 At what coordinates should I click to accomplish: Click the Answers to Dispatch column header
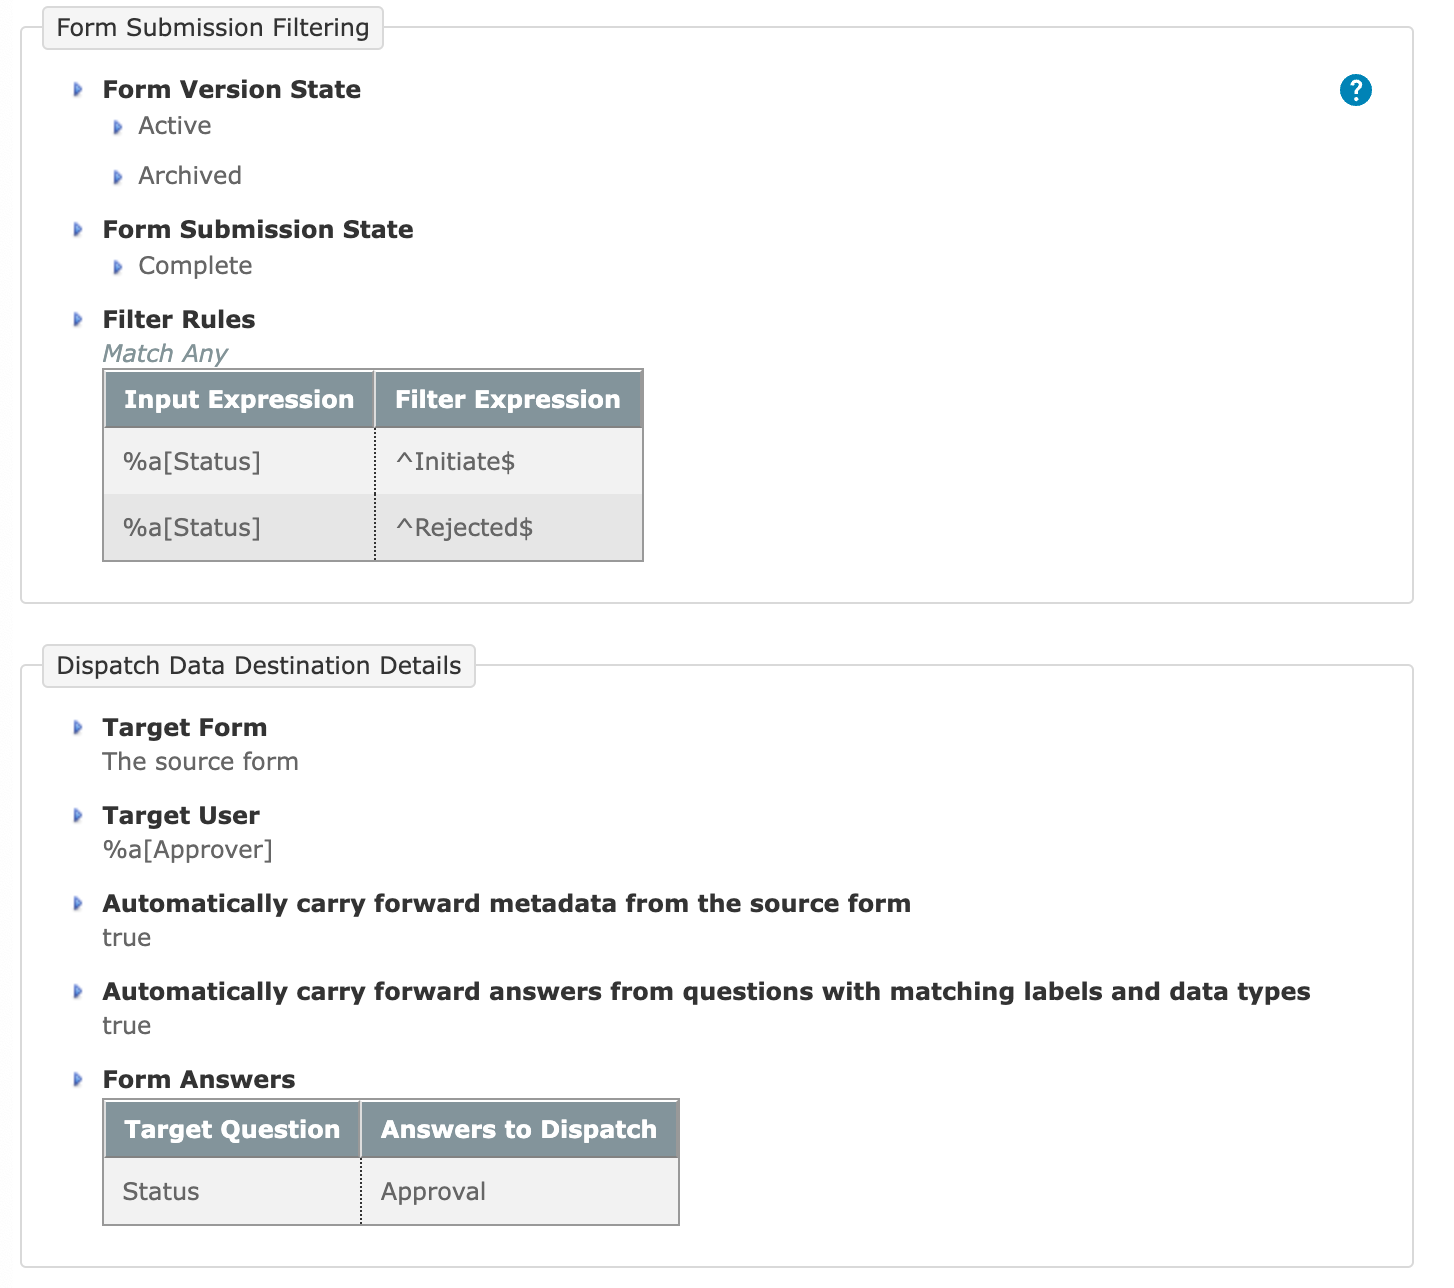coord(519,1130)
